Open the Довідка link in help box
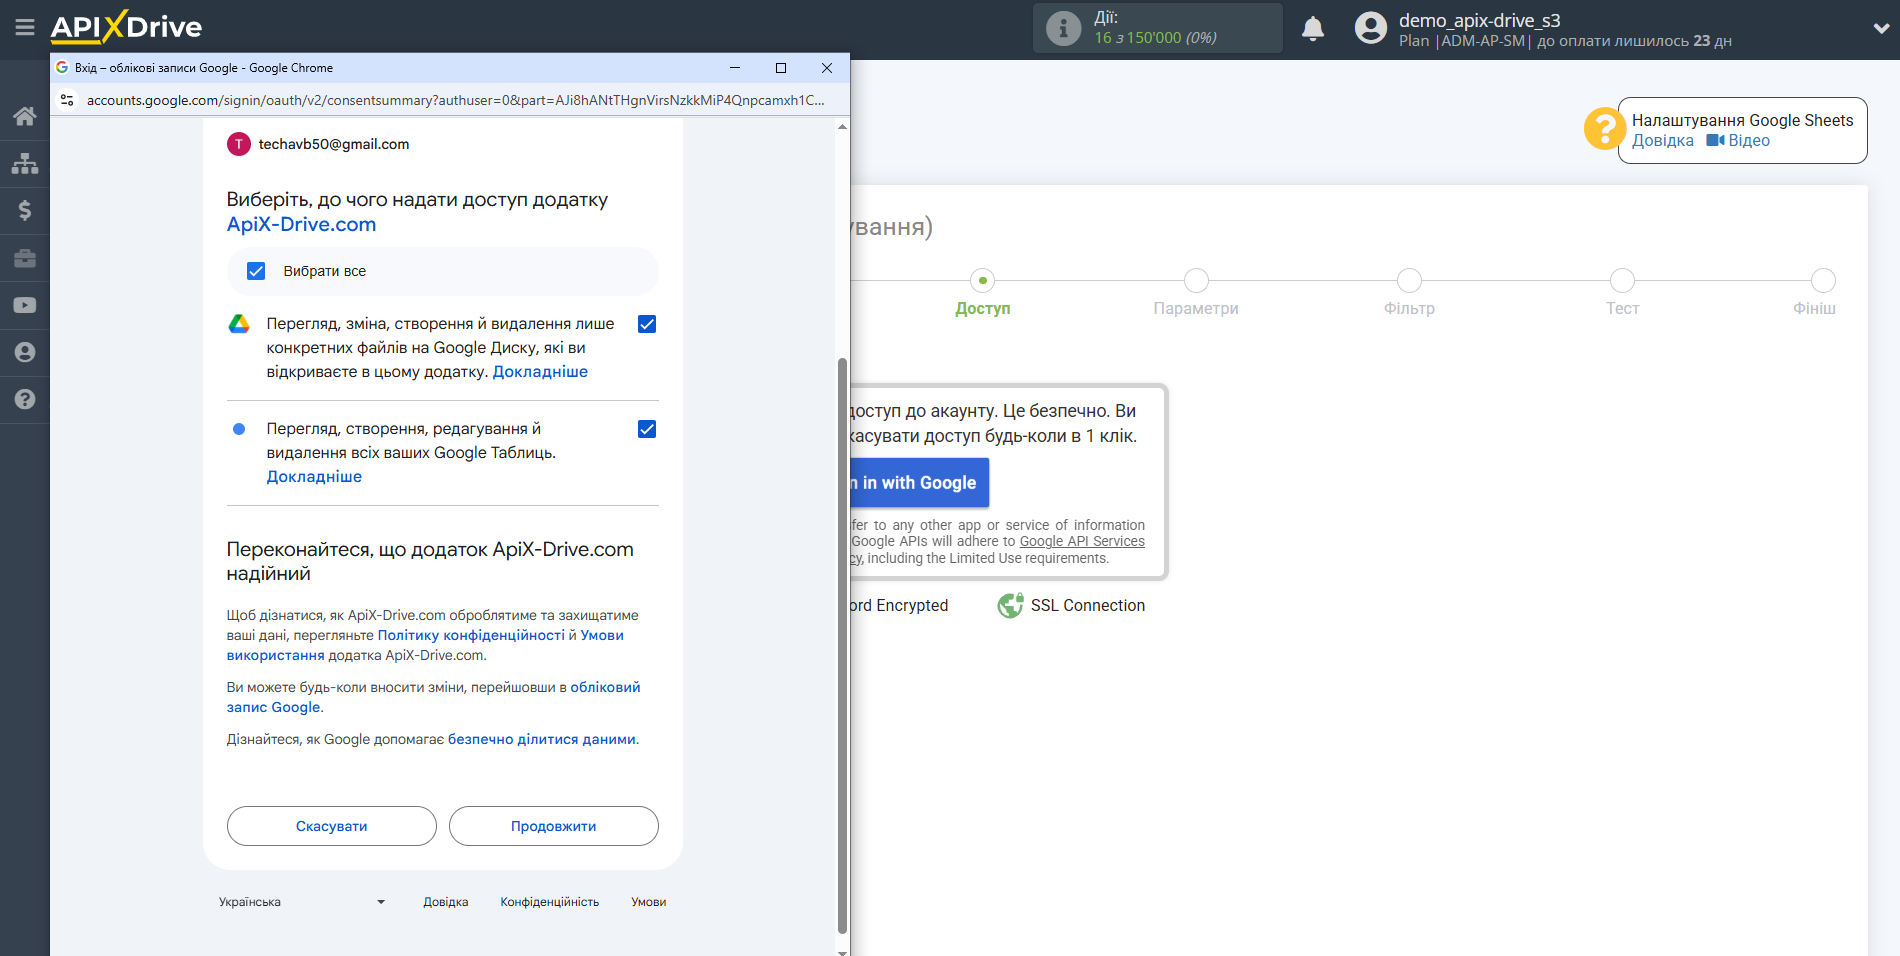1900x956 pixels. (1663, 141)
